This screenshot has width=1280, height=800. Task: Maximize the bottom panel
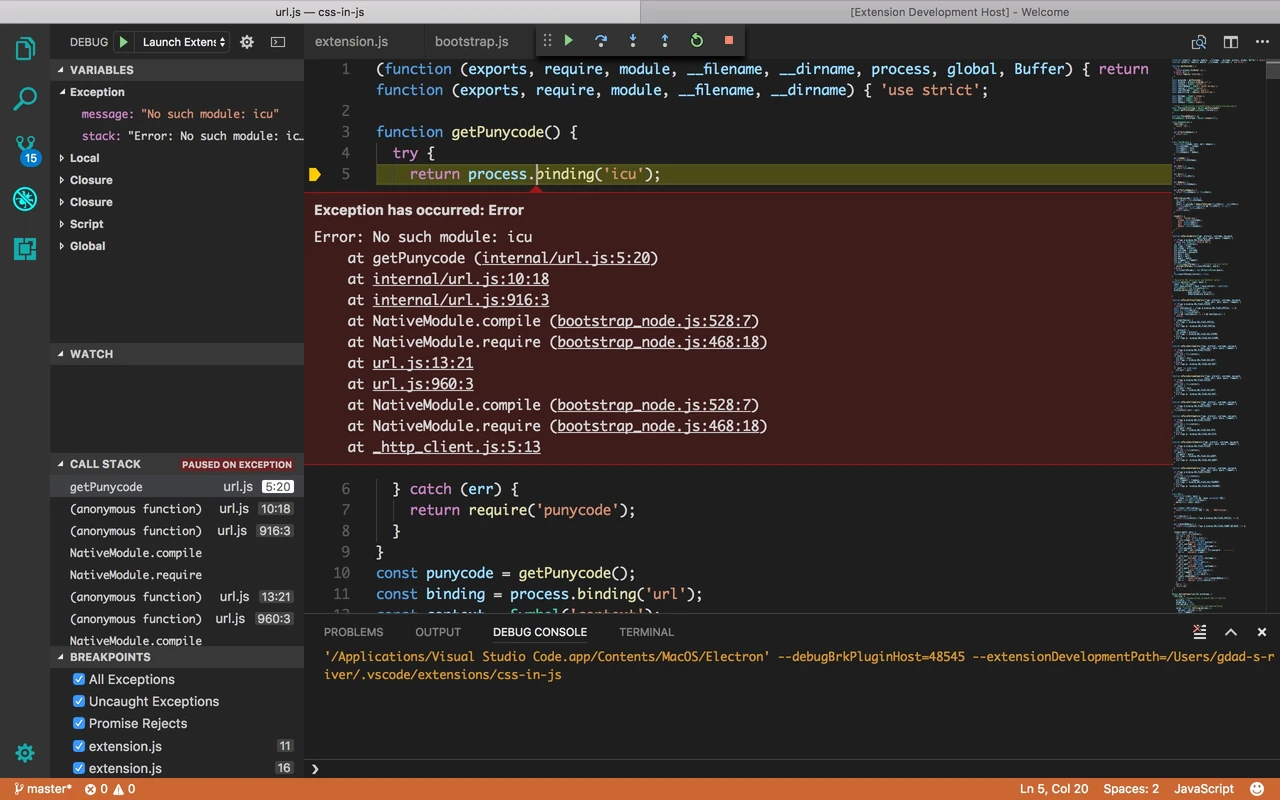[x=1231, y=632]
